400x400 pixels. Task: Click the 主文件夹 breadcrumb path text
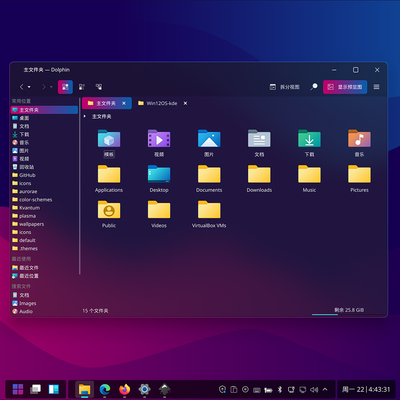102,116
